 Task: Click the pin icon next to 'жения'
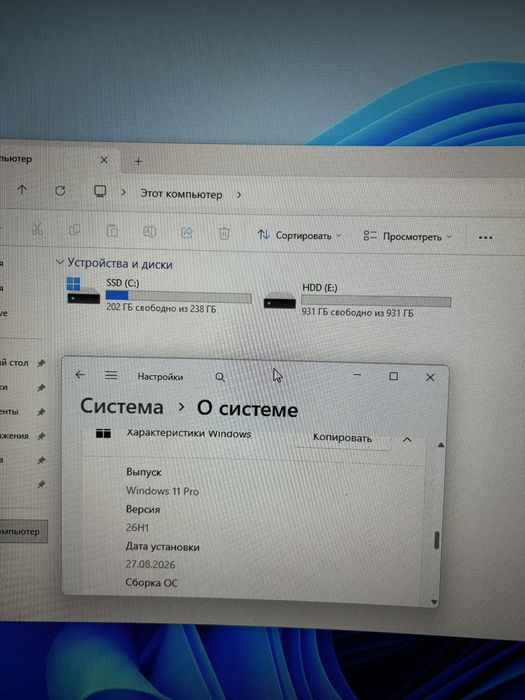41,436
